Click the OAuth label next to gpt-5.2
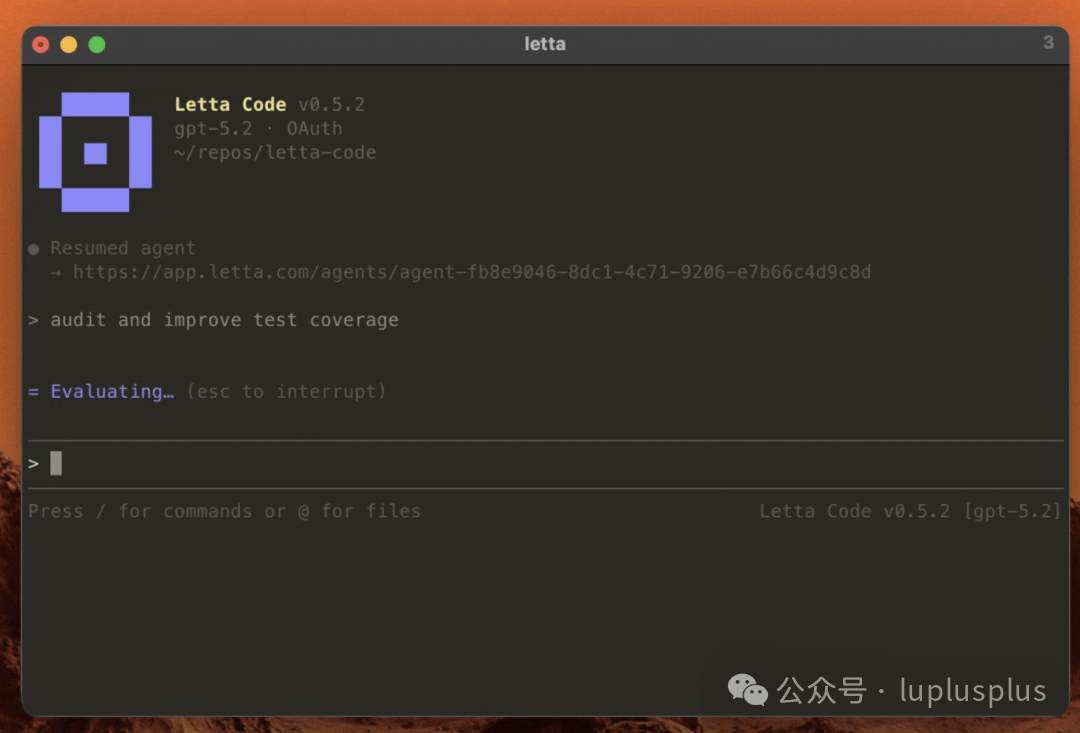The image size is (1080, 733). point(314,128)
